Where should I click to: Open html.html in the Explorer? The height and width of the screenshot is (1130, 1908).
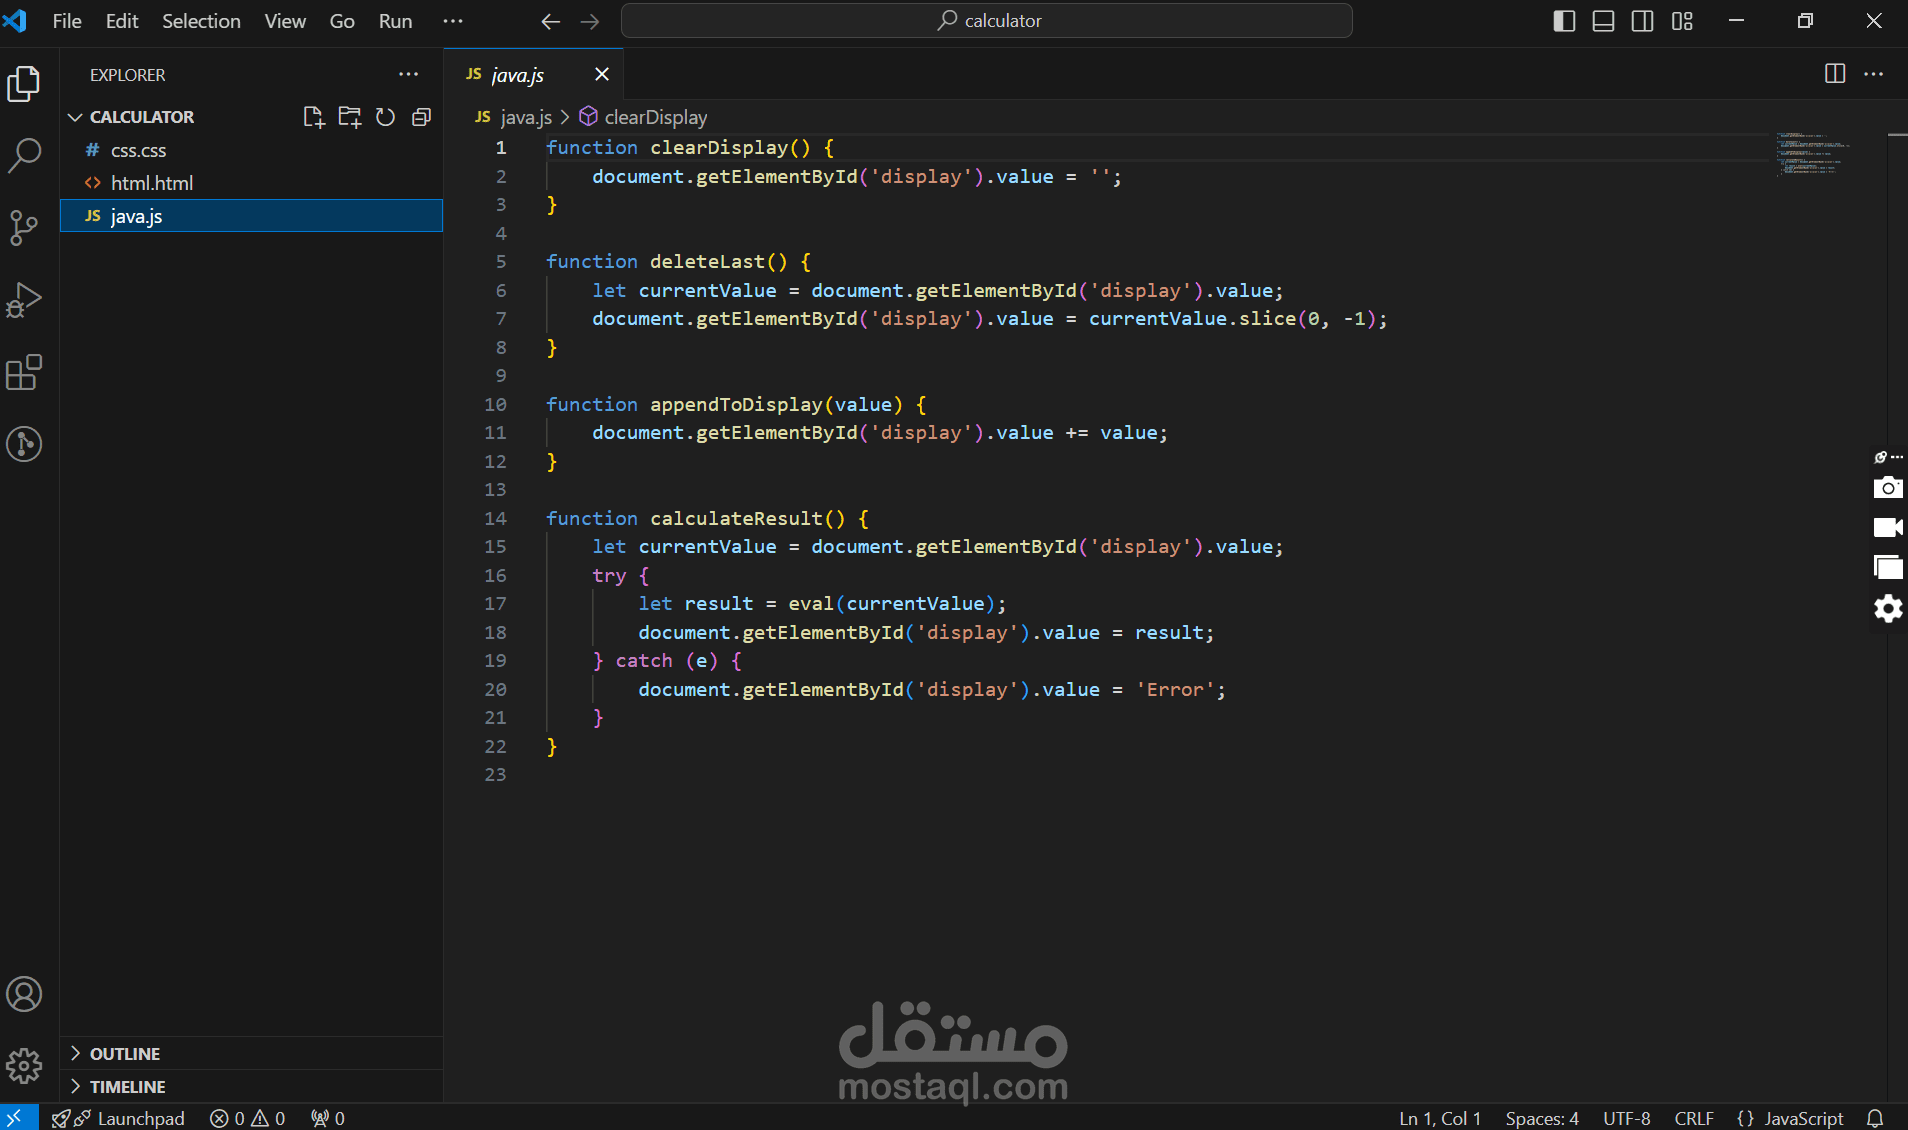click(252, 183)
